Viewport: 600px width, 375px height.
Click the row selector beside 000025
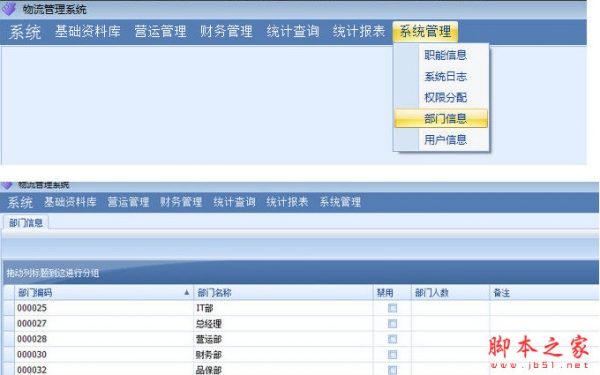point(9,308)
